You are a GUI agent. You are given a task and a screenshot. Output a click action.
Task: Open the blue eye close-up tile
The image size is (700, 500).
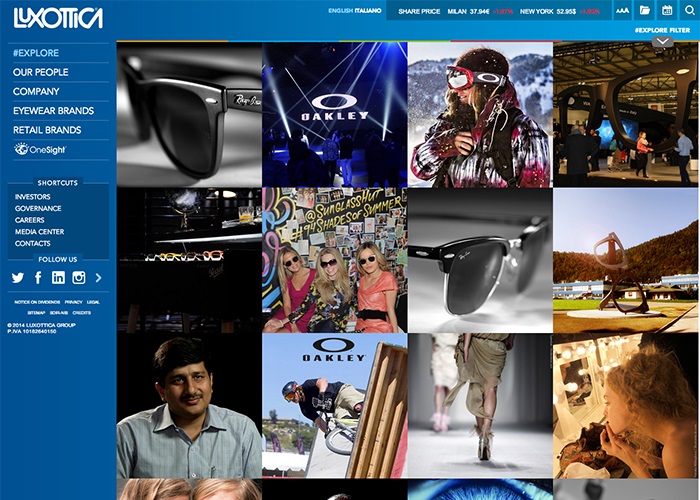[x=480, y=490]
